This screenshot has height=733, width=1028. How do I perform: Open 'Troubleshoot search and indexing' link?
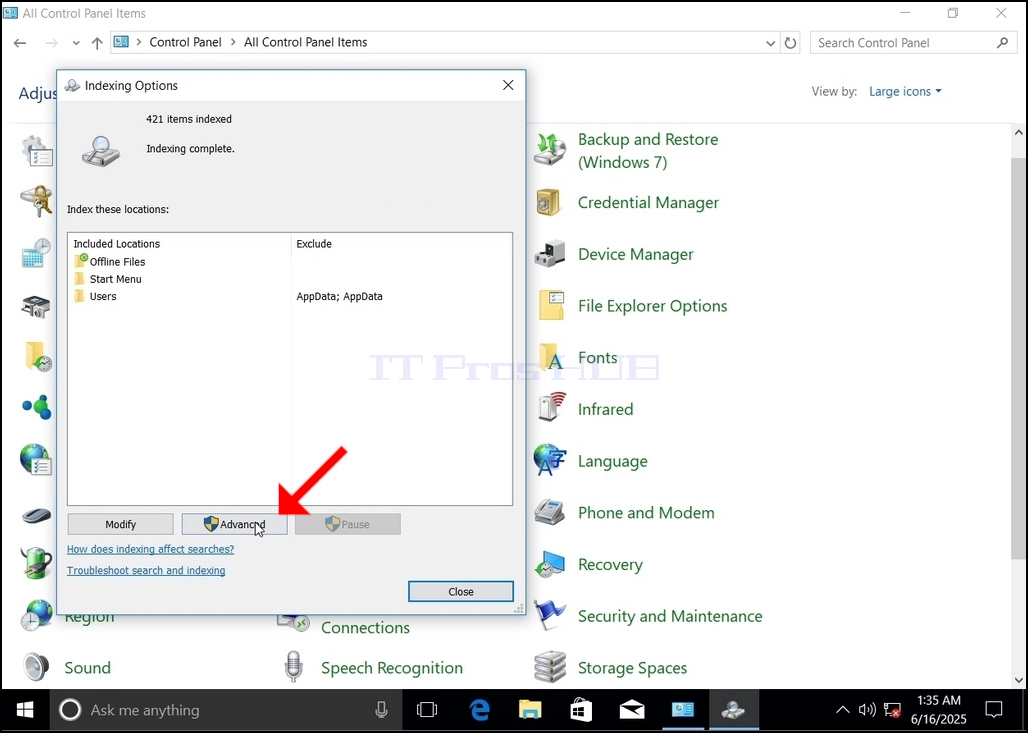146,570
